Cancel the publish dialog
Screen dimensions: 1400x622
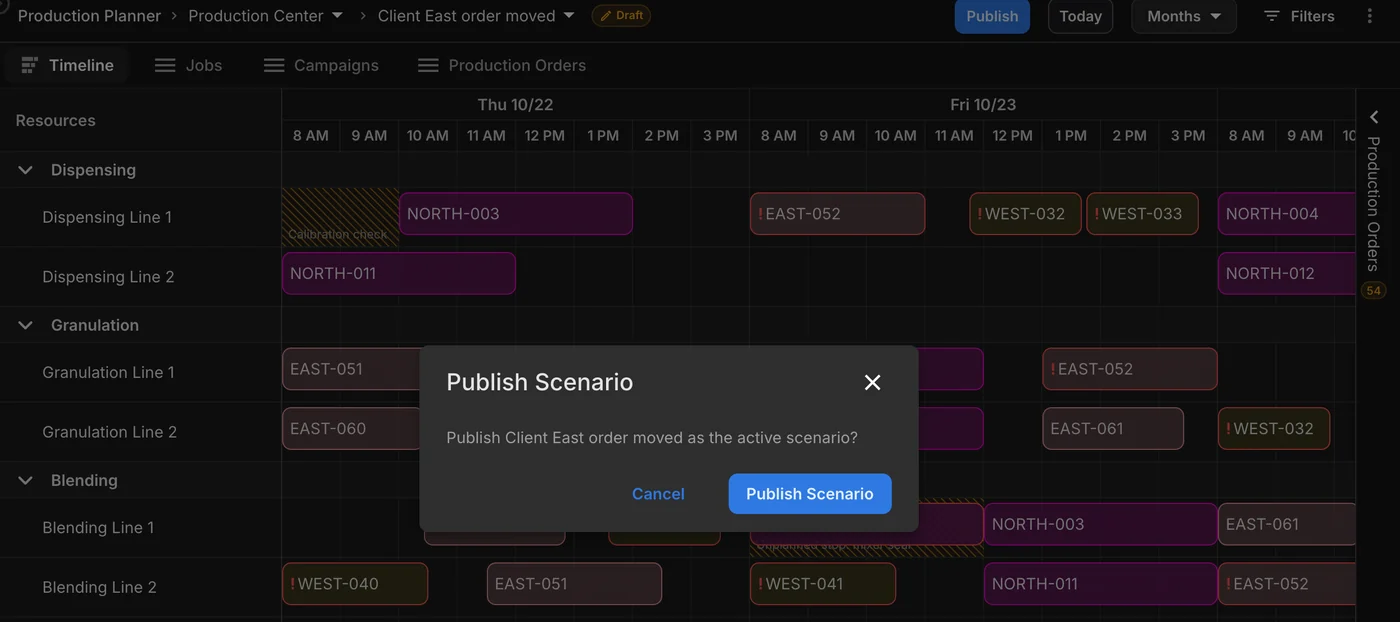[x=658, y=494]
